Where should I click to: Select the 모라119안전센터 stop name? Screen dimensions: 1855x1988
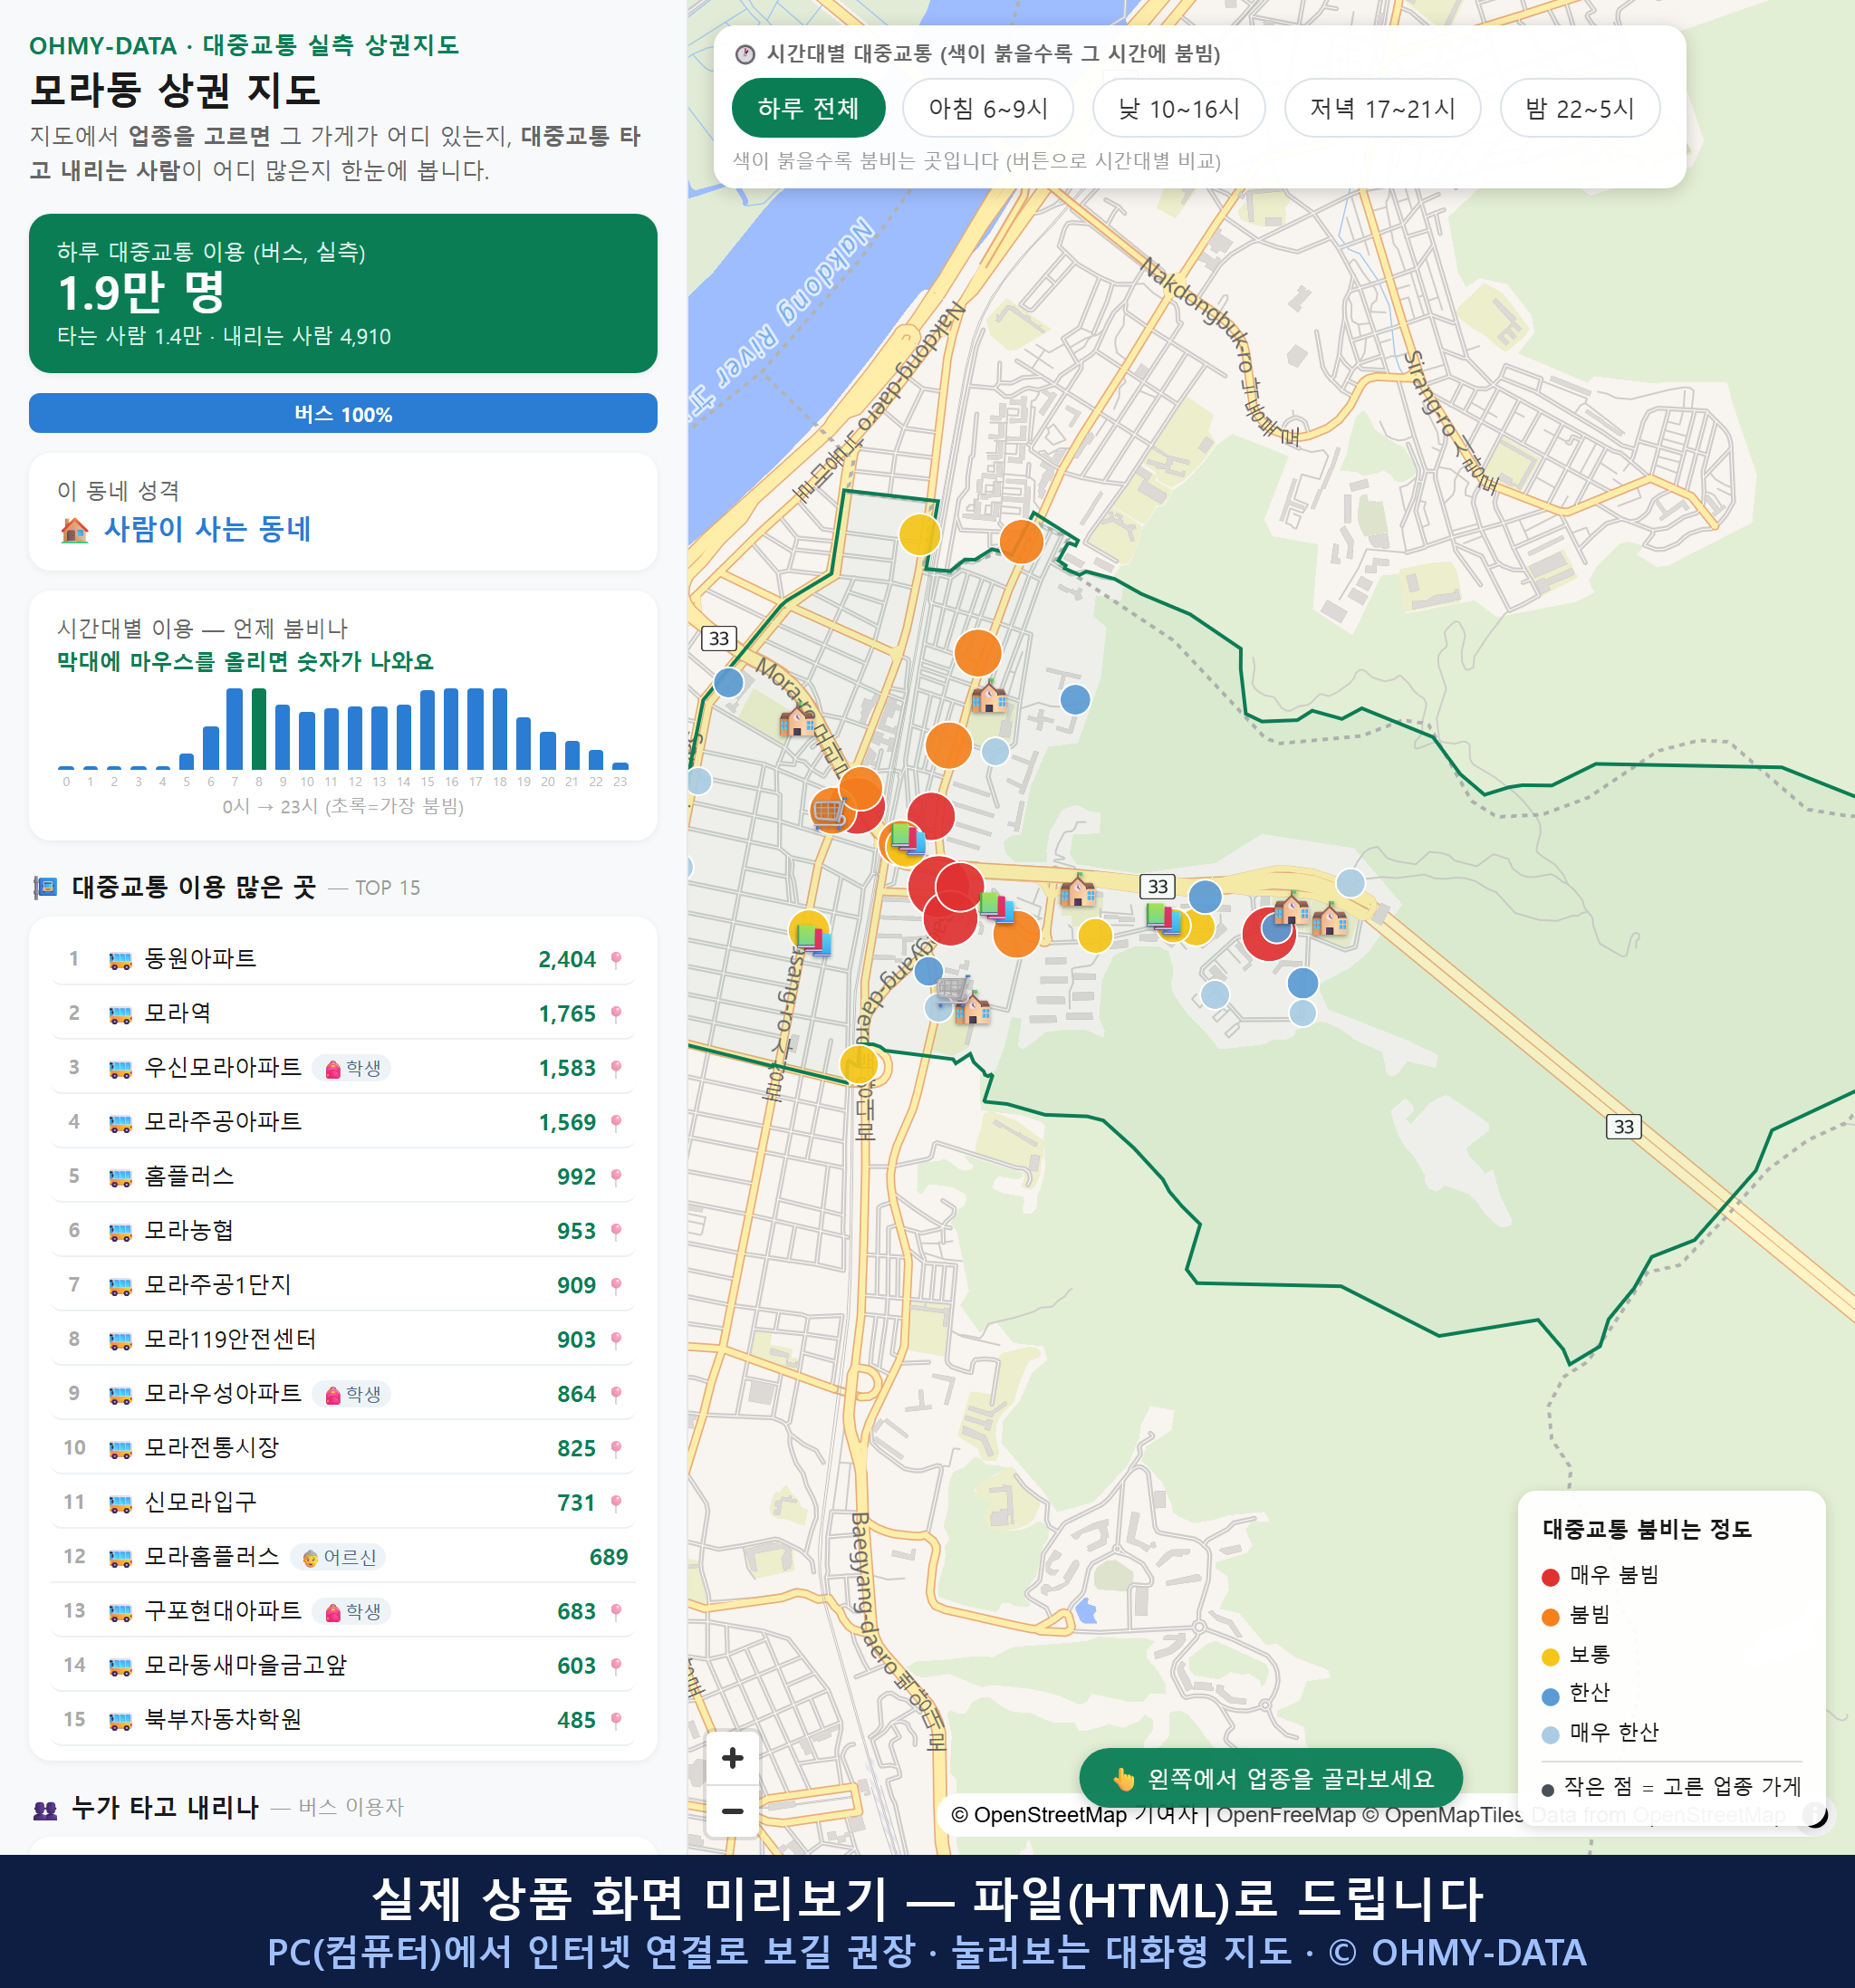(x=230, y=1339)
